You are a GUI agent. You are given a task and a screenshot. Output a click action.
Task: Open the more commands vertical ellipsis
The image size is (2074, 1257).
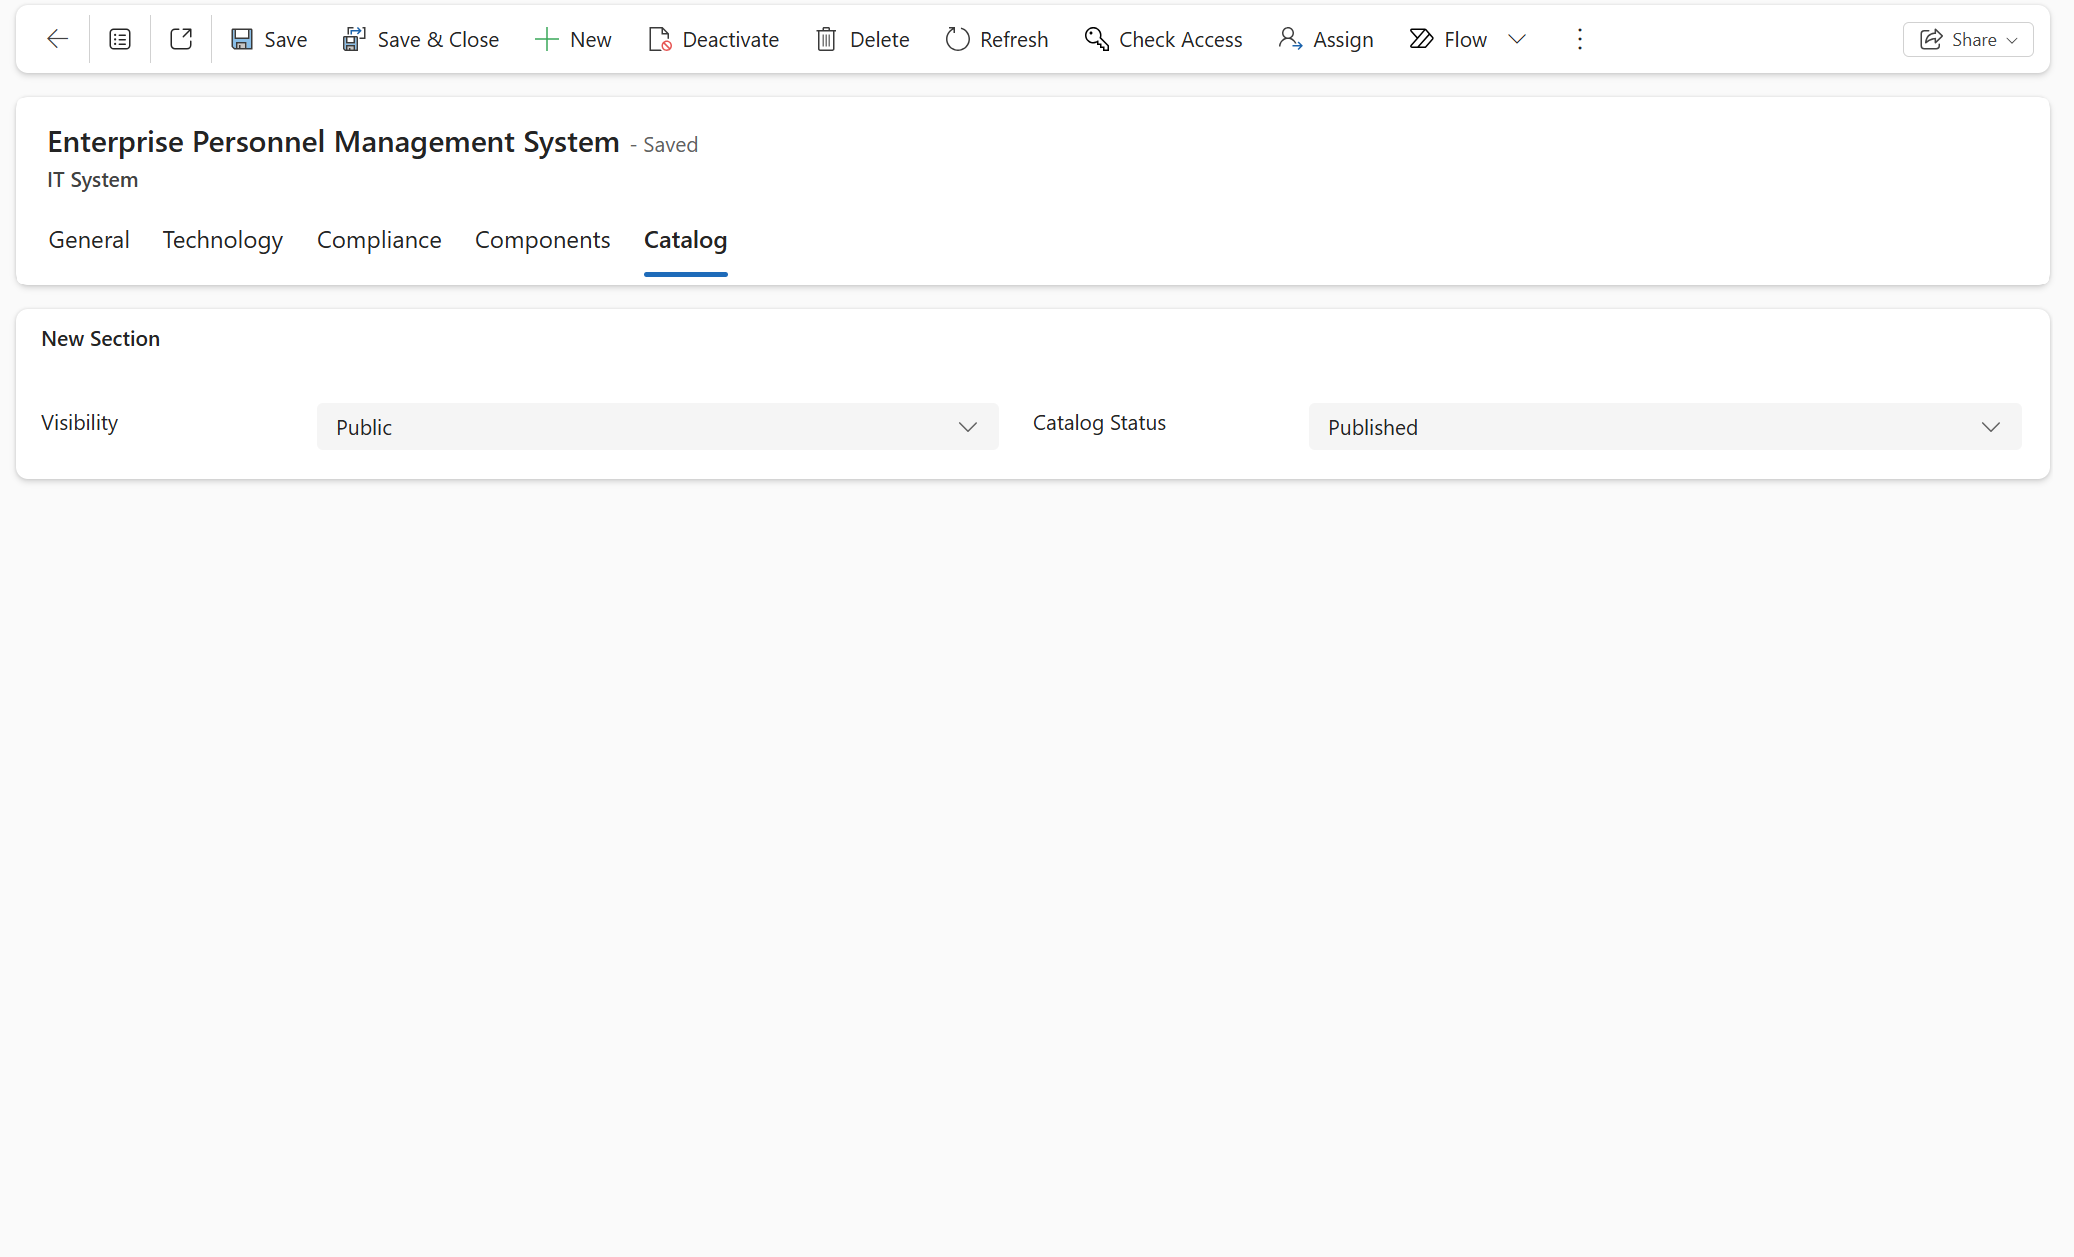pyautogui.click(x=1580, y=39)
